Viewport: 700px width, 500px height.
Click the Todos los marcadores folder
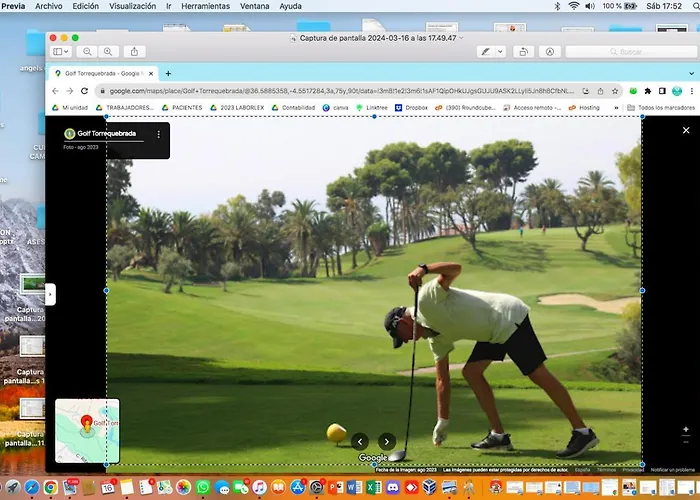tap(661, 108)
